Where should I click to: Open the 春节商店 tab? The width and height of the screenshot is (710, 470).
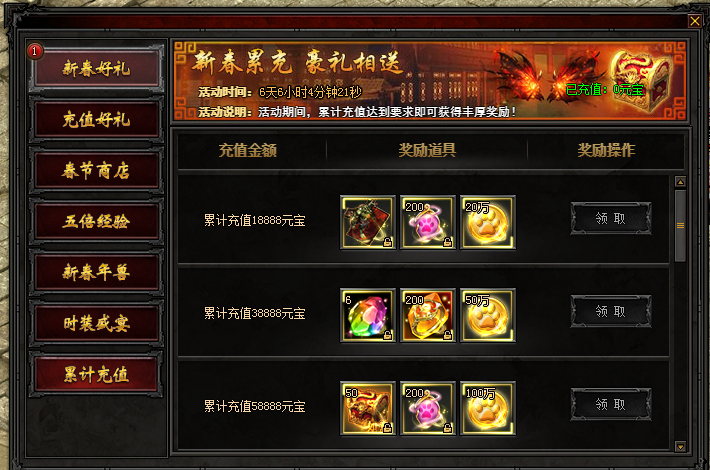click(x=96, y=171)
